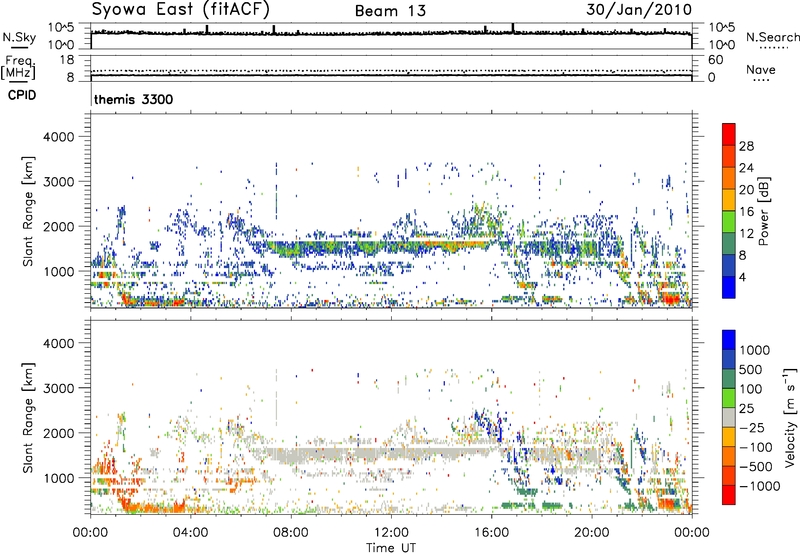Viewport: 800px width, 554px height.
Task: Click the '4000' tick in the velocity panel
Action: 59,343
